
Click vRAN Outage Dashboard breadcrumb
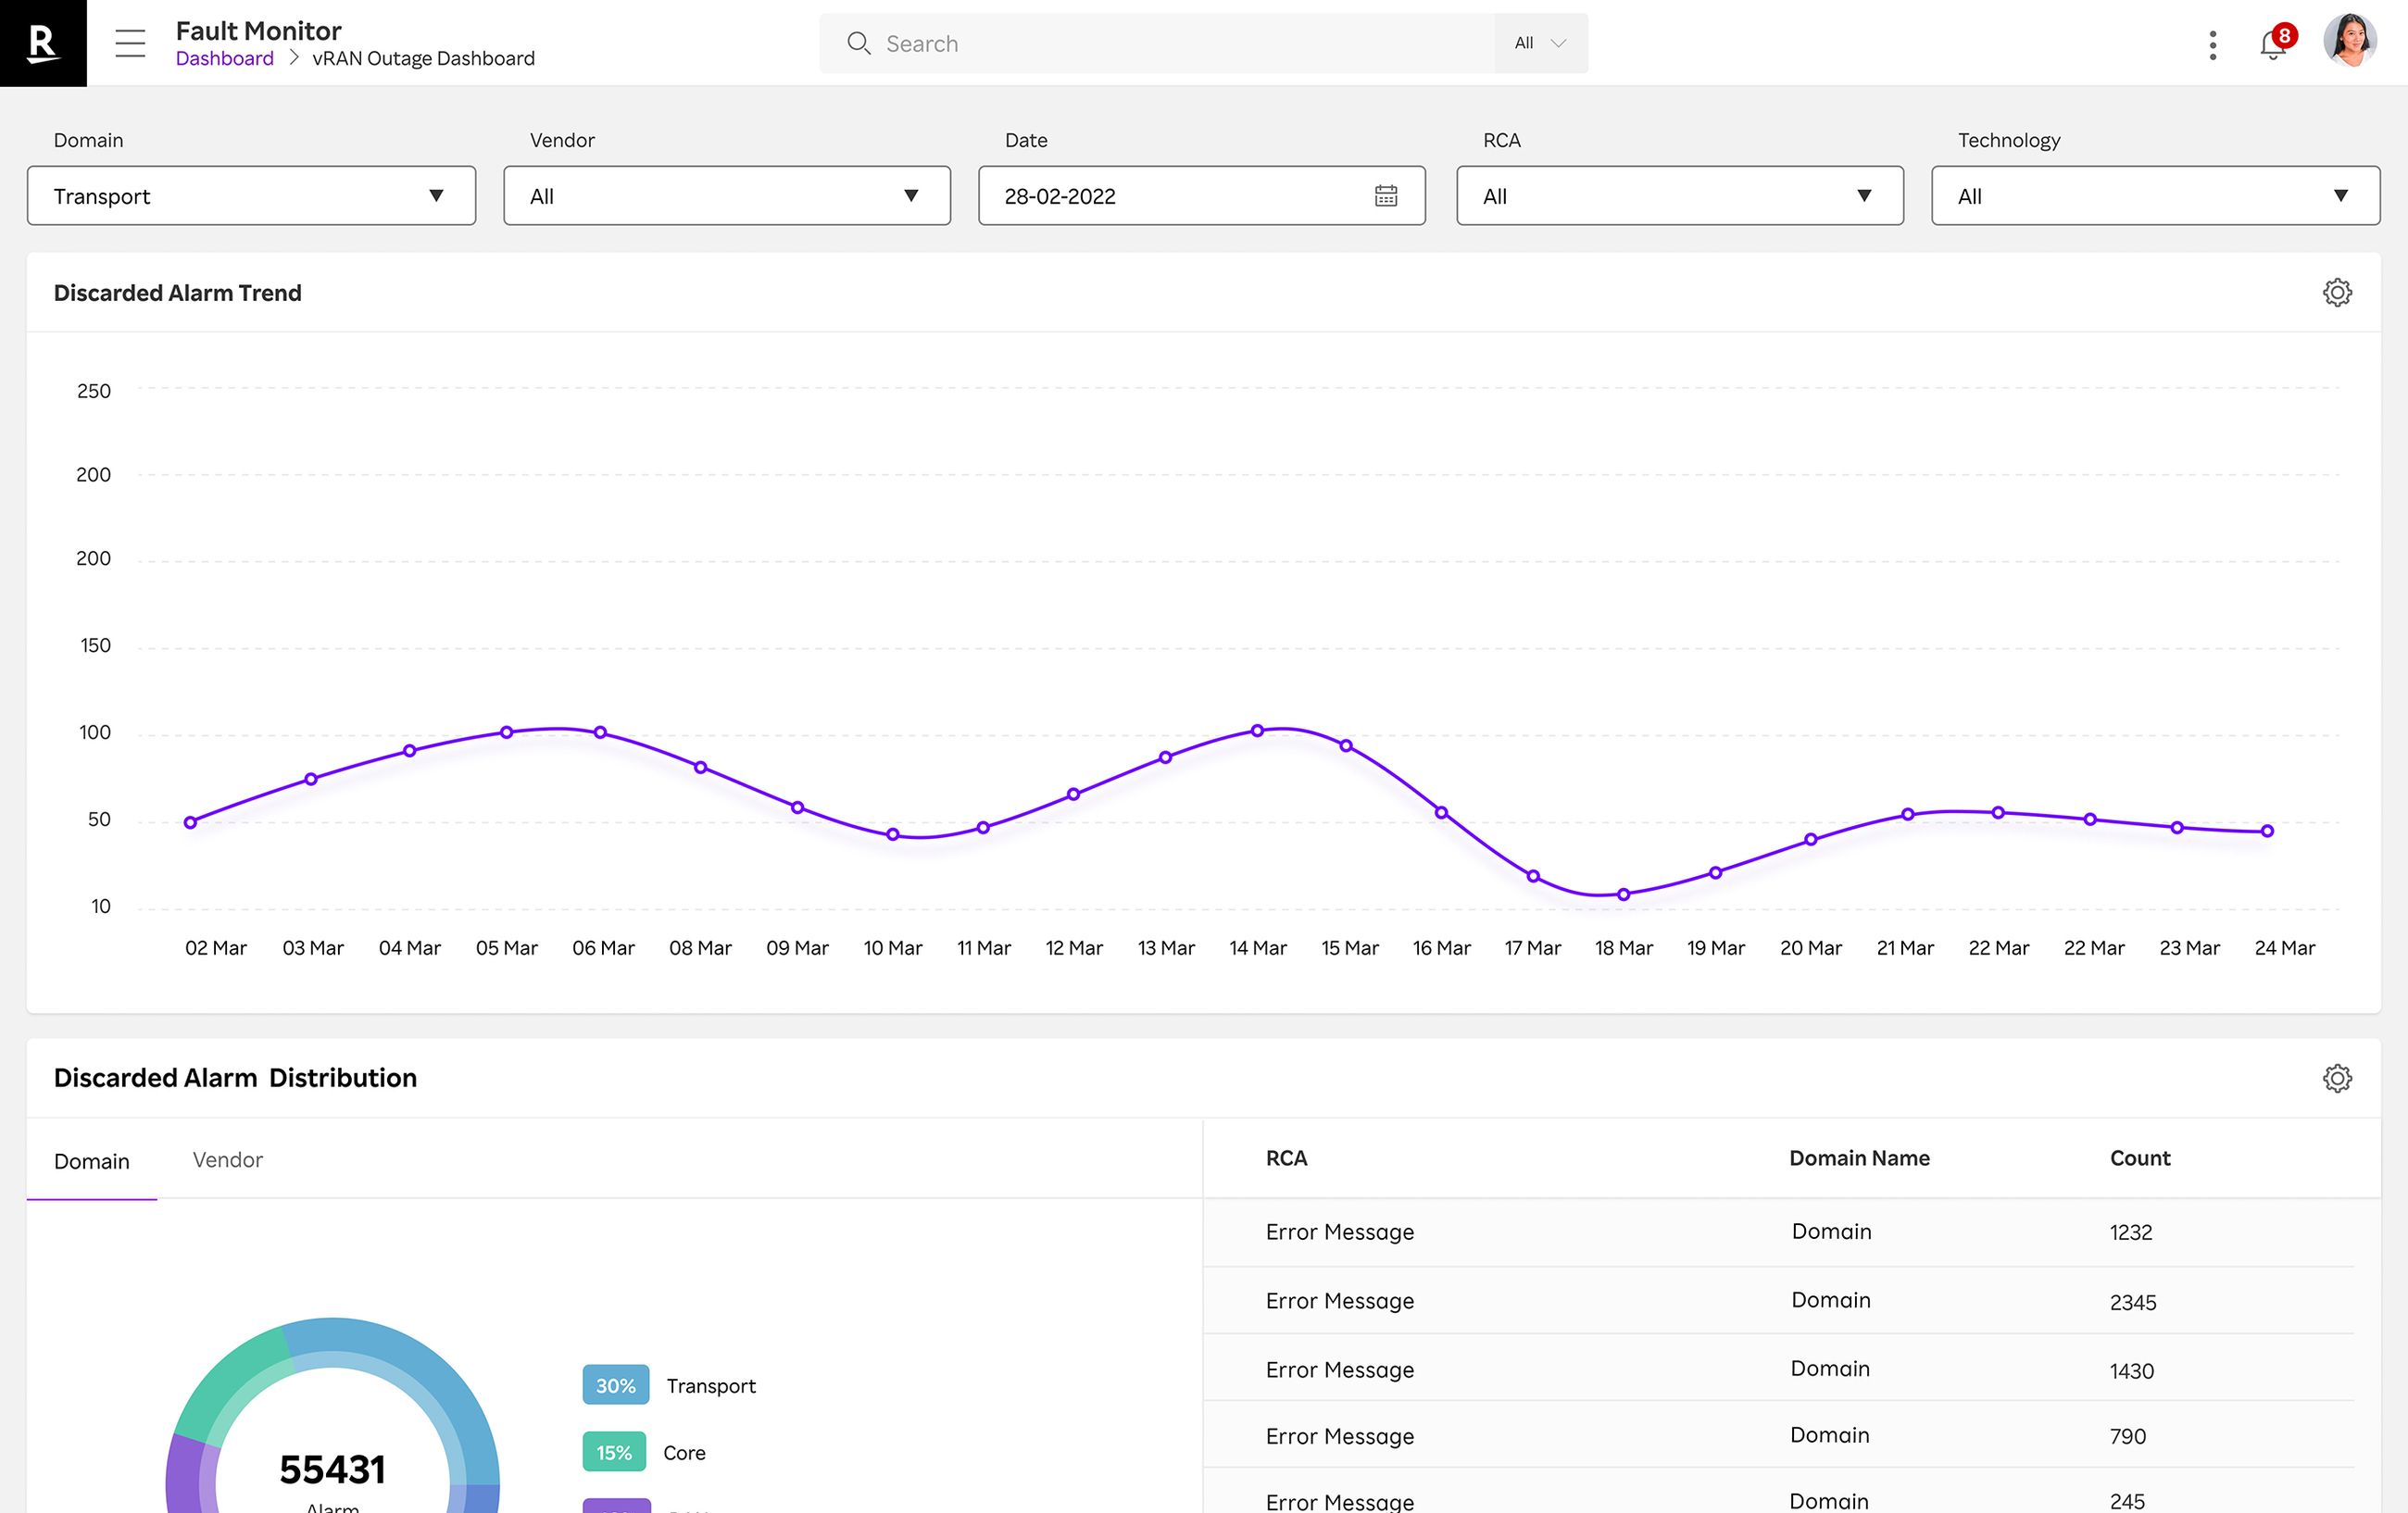tap(424, 59)
